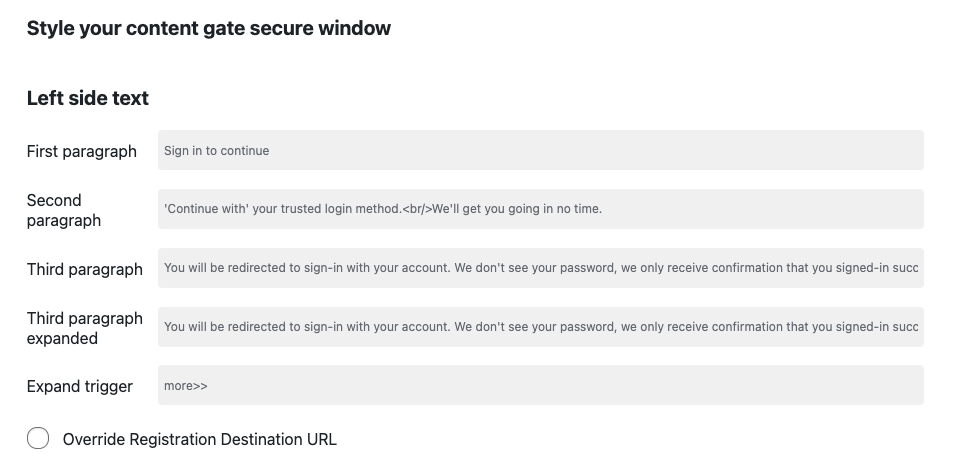Click the 'Third paragraph' label
Image resolution: width=965 pixels, height=467 pixels.
(x=84, y=268)
